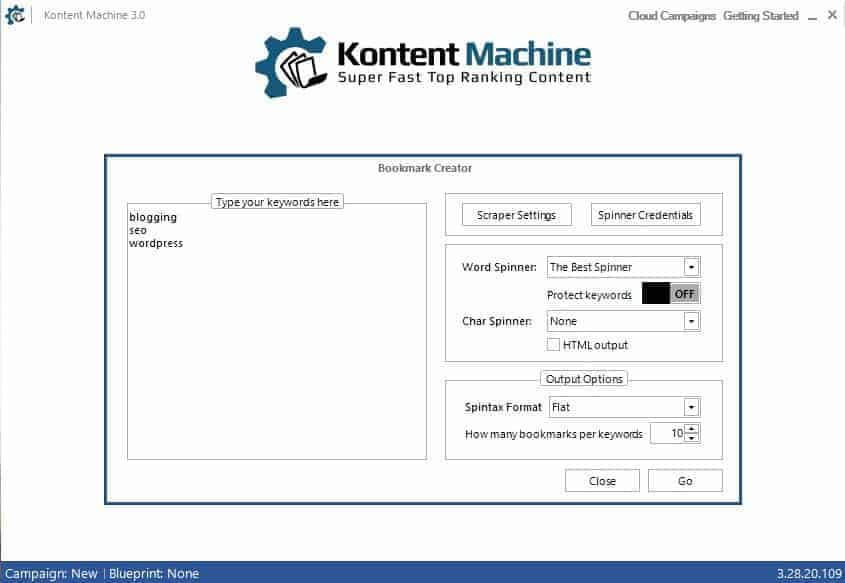Click the keyword 'wordpress'

coord(156,243)
